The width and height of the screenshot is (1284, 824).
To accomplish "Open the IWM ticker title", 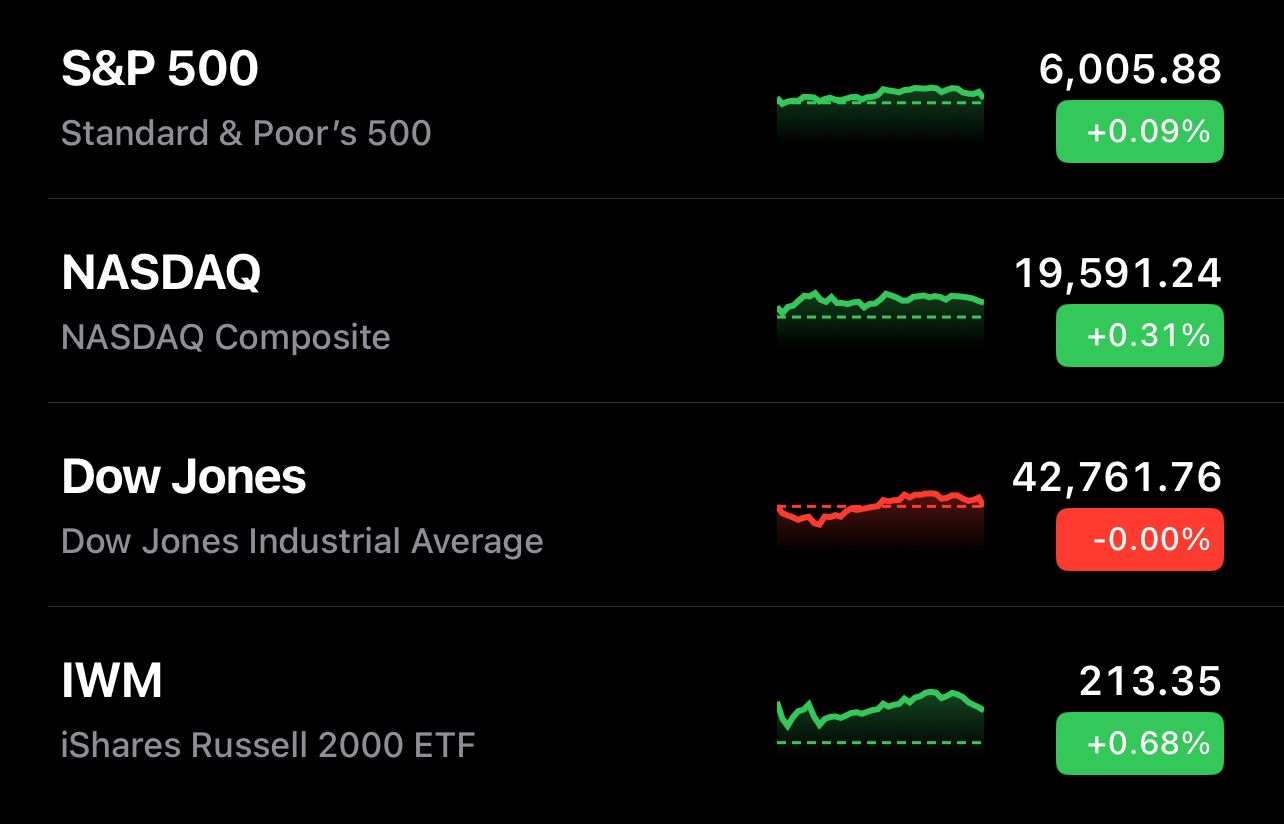I will [x=112, y=681].
